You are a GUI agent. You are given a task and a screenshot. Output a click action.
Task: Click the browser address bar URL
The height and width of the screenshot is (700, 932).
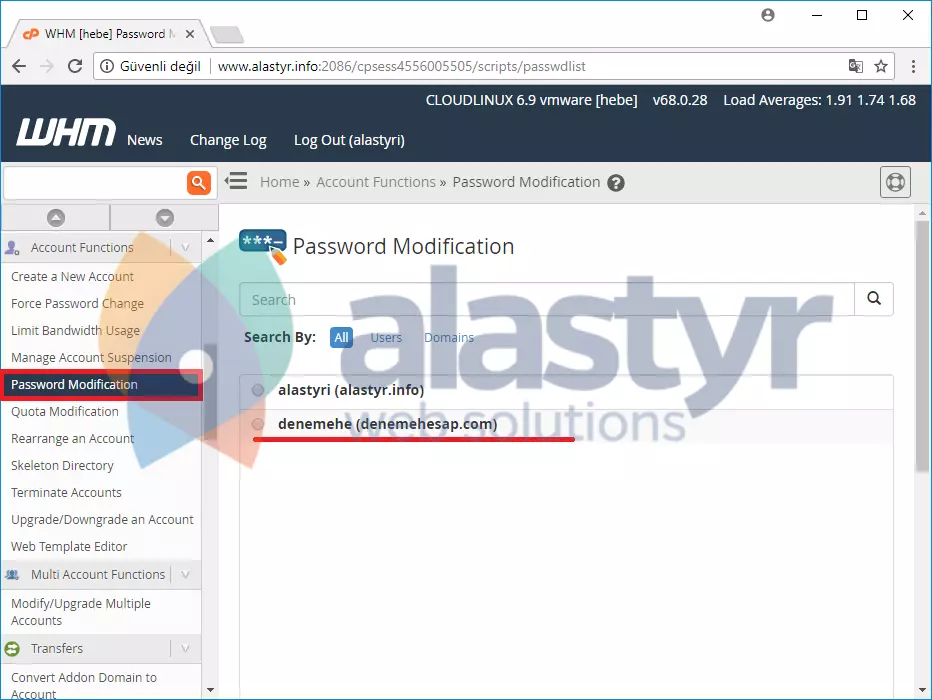(x=401, y=66)
